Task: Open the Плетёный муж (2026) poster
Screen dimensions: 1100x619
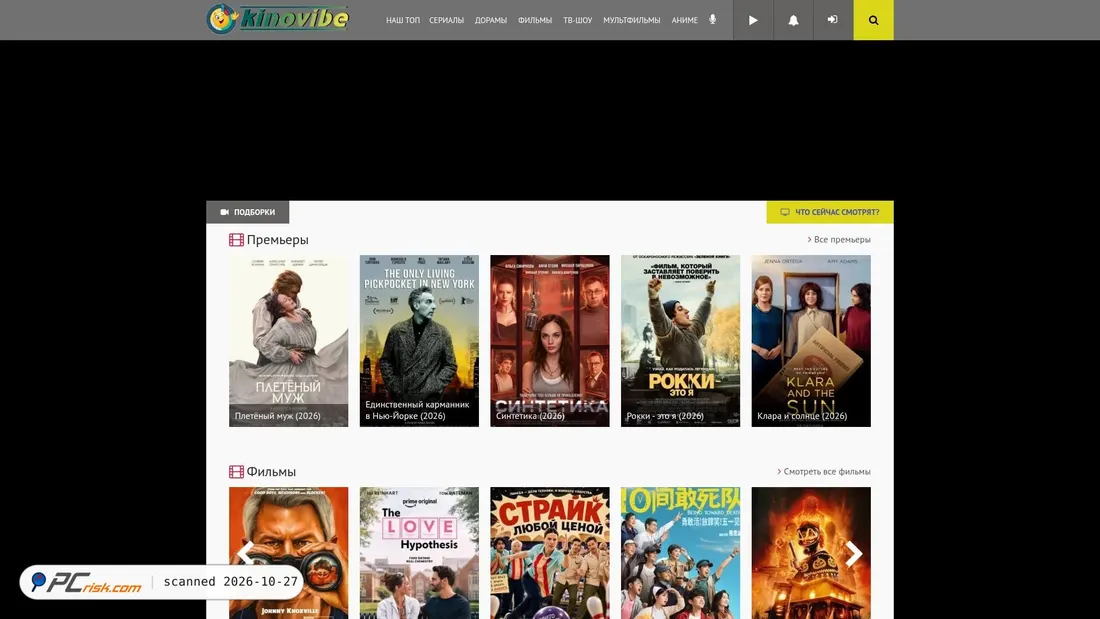Action: click(288, 340)
